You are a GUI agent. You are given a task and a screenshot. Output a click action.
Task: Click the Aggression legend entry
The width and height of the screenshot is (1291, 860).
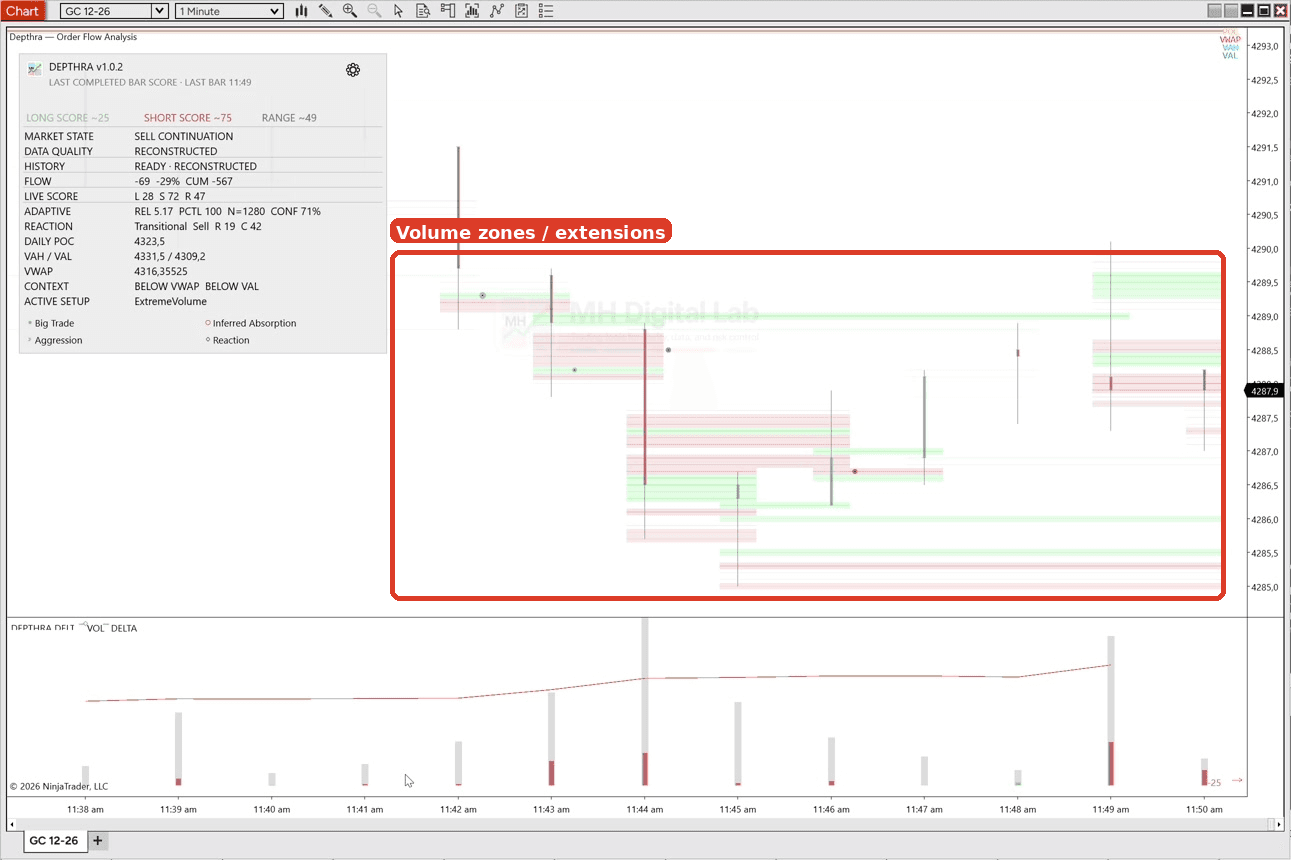[x=55, y=340]
